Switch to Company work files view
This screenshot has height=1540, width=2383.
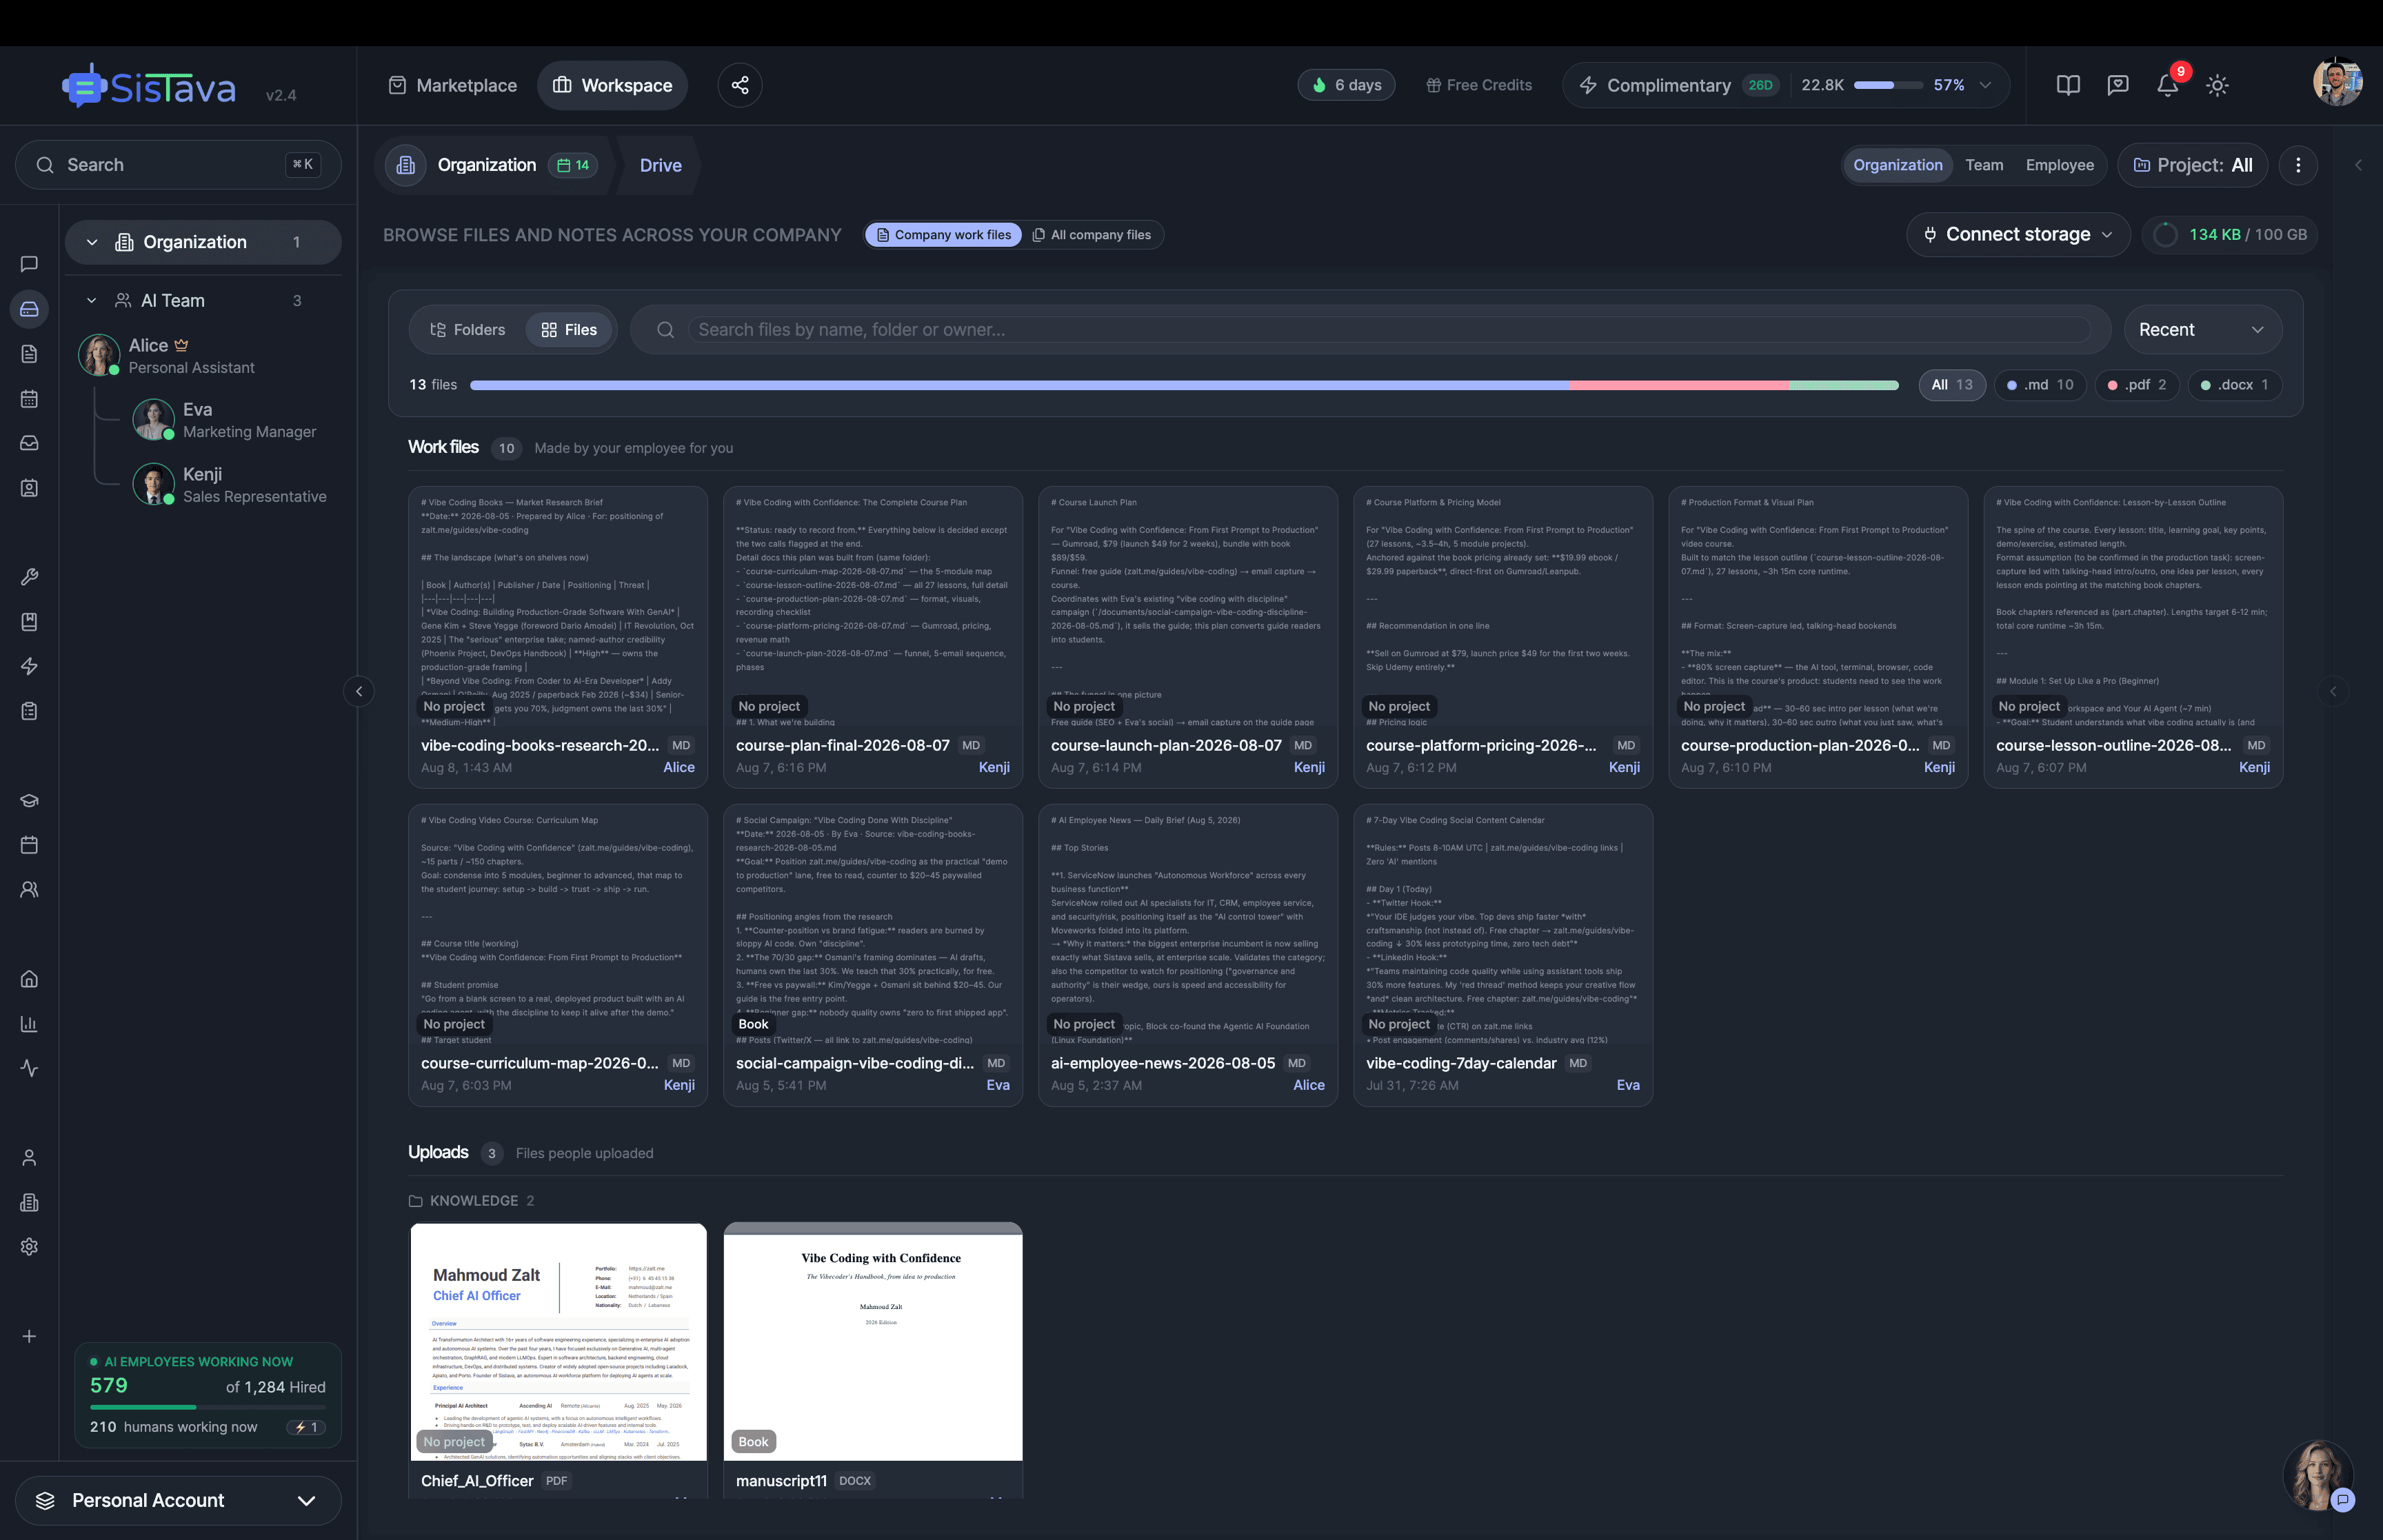pyautogui.click(x=943, y=235)
